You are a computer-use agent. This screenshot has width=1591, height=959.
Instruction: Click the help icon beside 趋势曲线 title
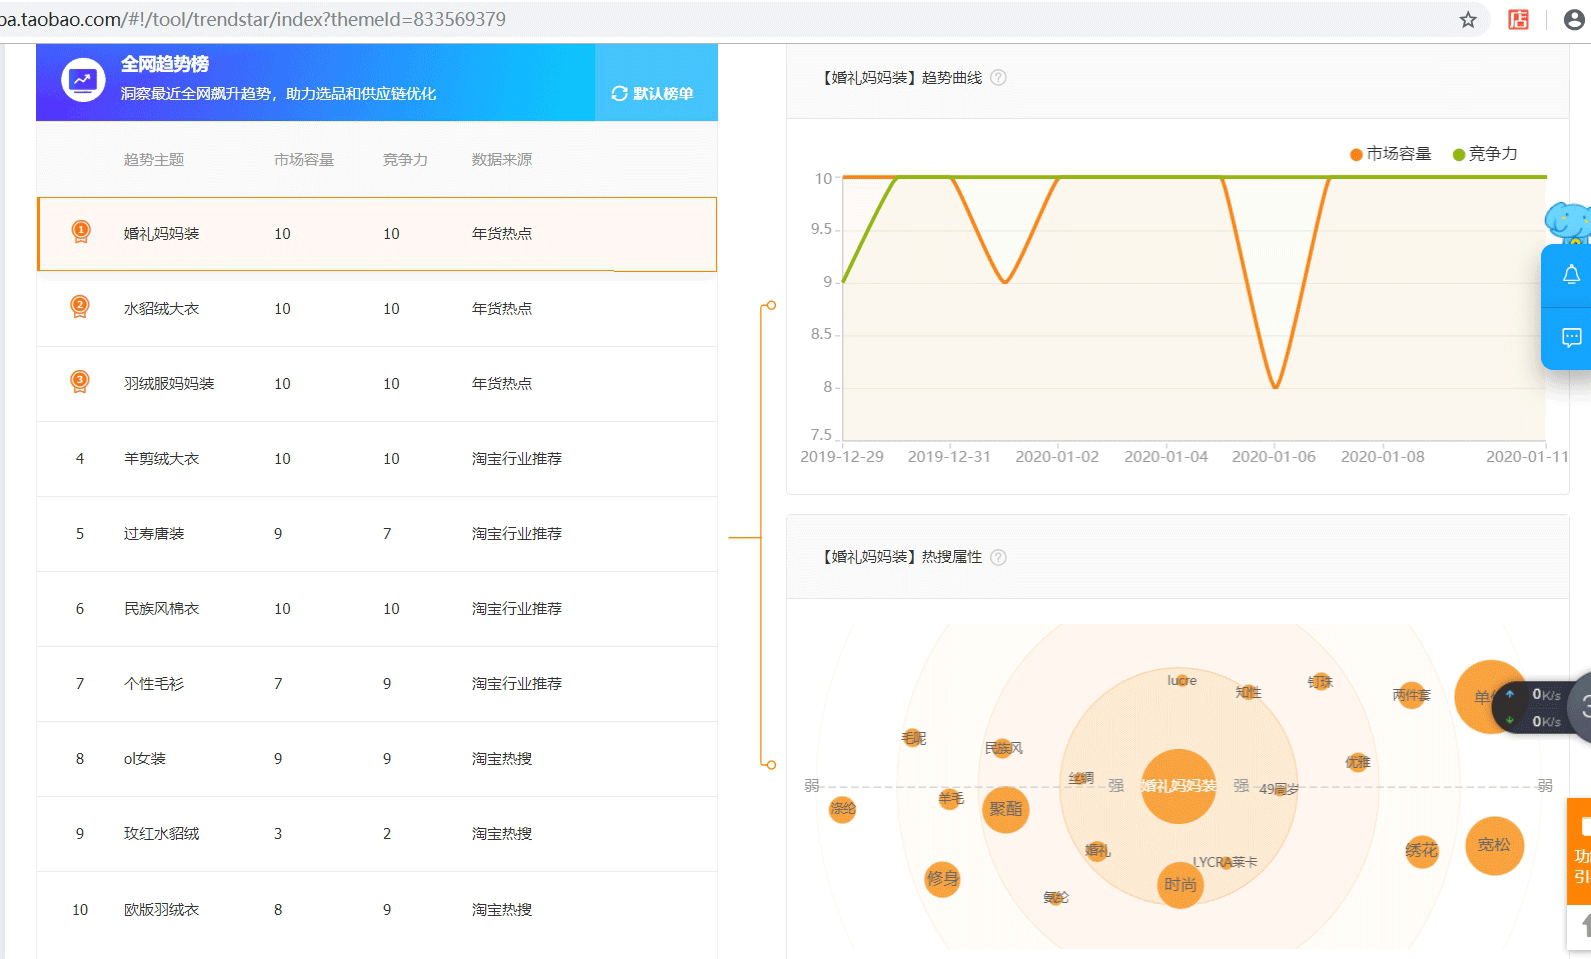998,78
